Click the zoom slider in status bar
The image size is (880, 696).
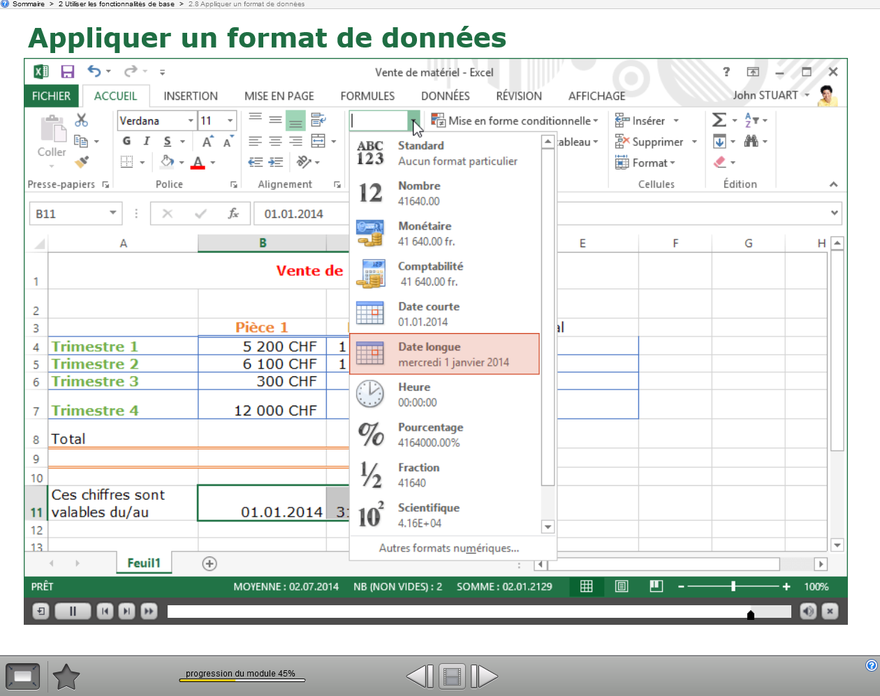(733, 587)
